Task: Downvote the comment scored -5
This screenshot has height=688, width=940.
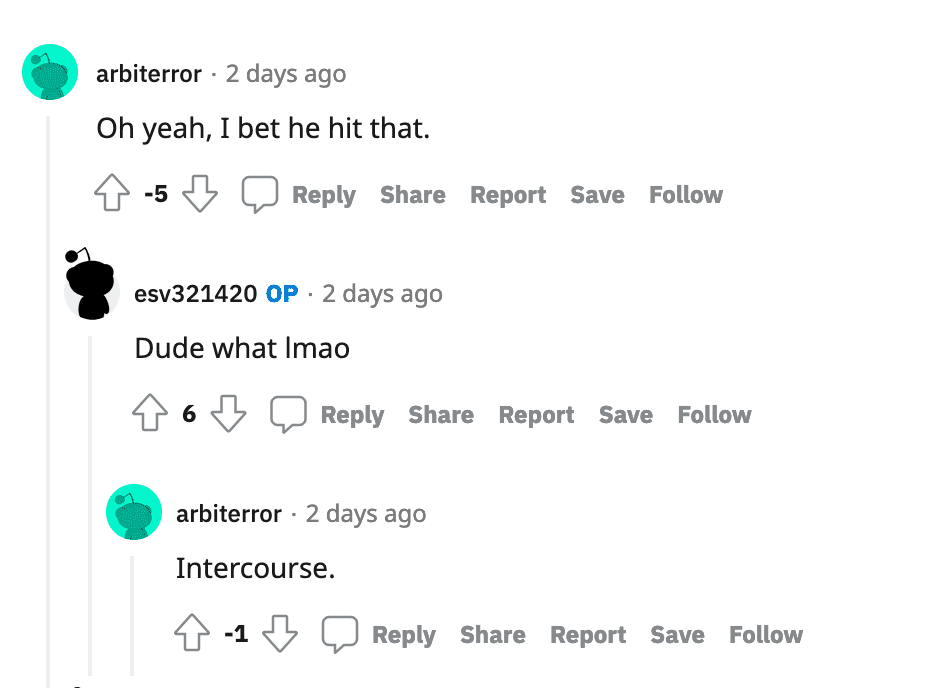Action: click(x=200, y=194)
